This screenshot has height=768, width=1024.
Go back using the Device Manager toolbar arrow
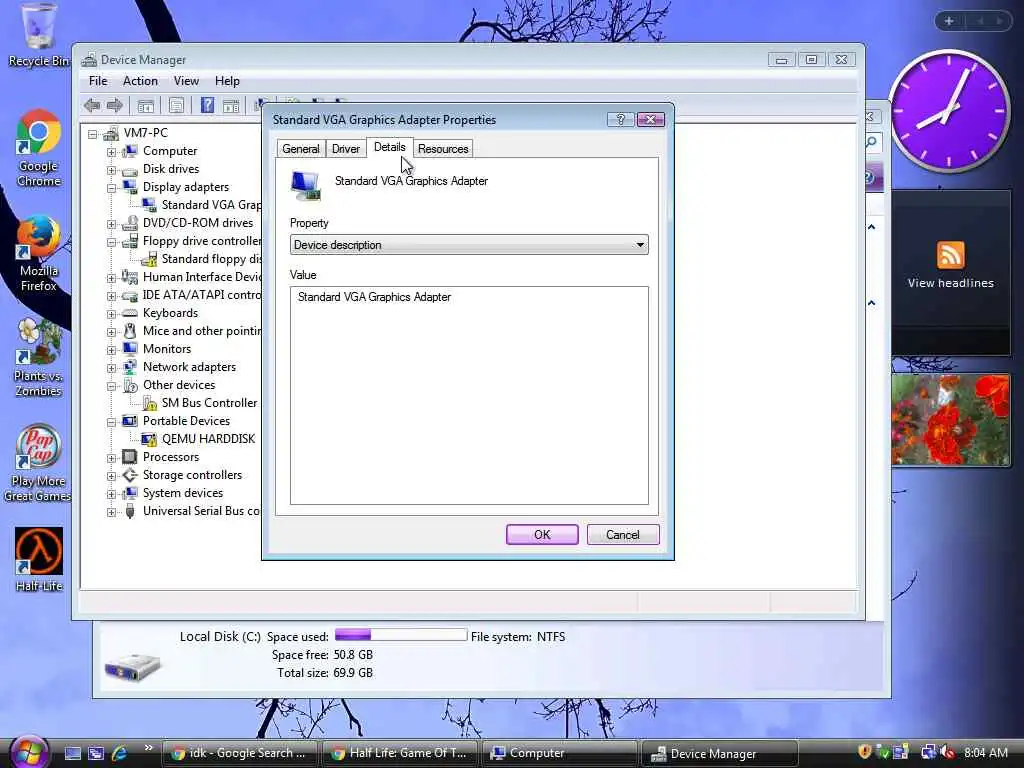point(92,105)
